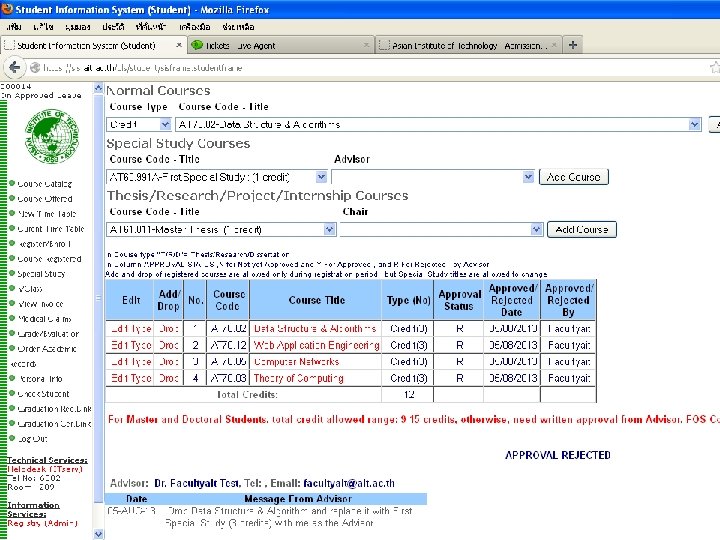The height and width of the screenshot is (540, 720).
Task: Click Theory of Computing course title
Action: [x=298, y=378]
